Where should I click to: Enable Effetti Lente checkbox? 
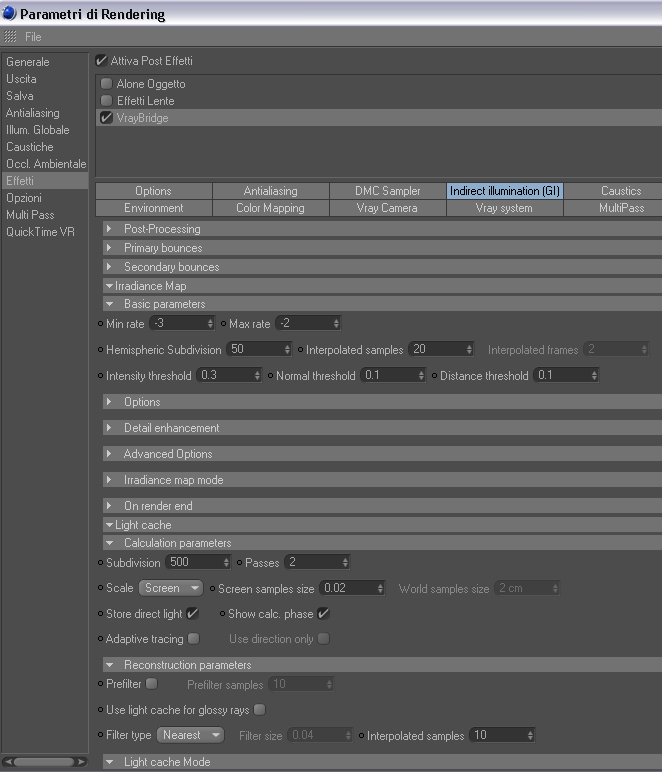pyautogui.click(x=106, y=100)
